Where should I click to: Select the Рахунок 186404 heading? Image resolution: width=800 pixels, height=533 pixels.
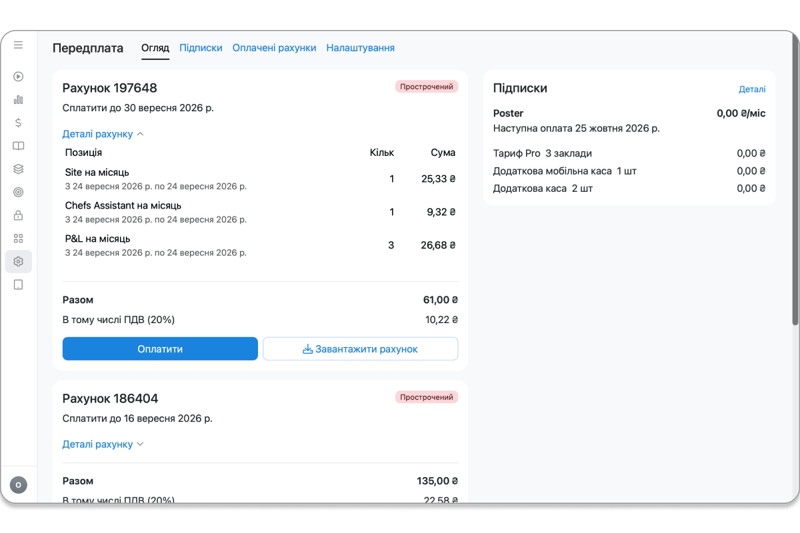[110, 398]
